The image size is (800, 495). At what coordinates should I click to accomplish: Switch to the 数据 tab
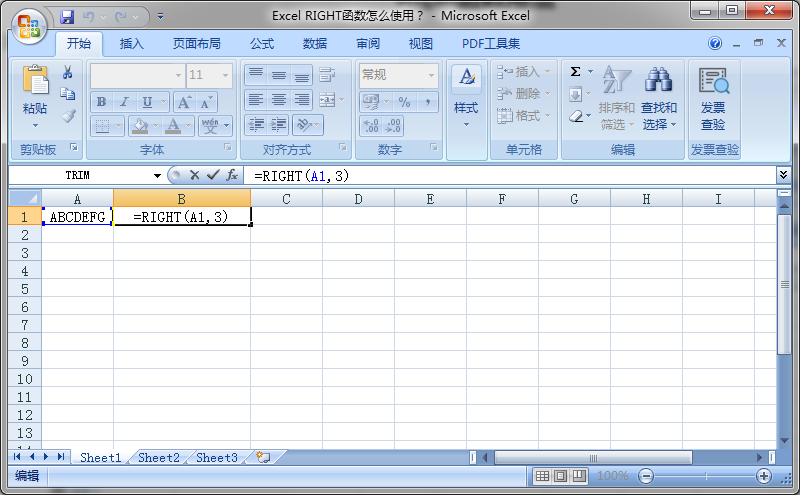(x=314, y=44)
